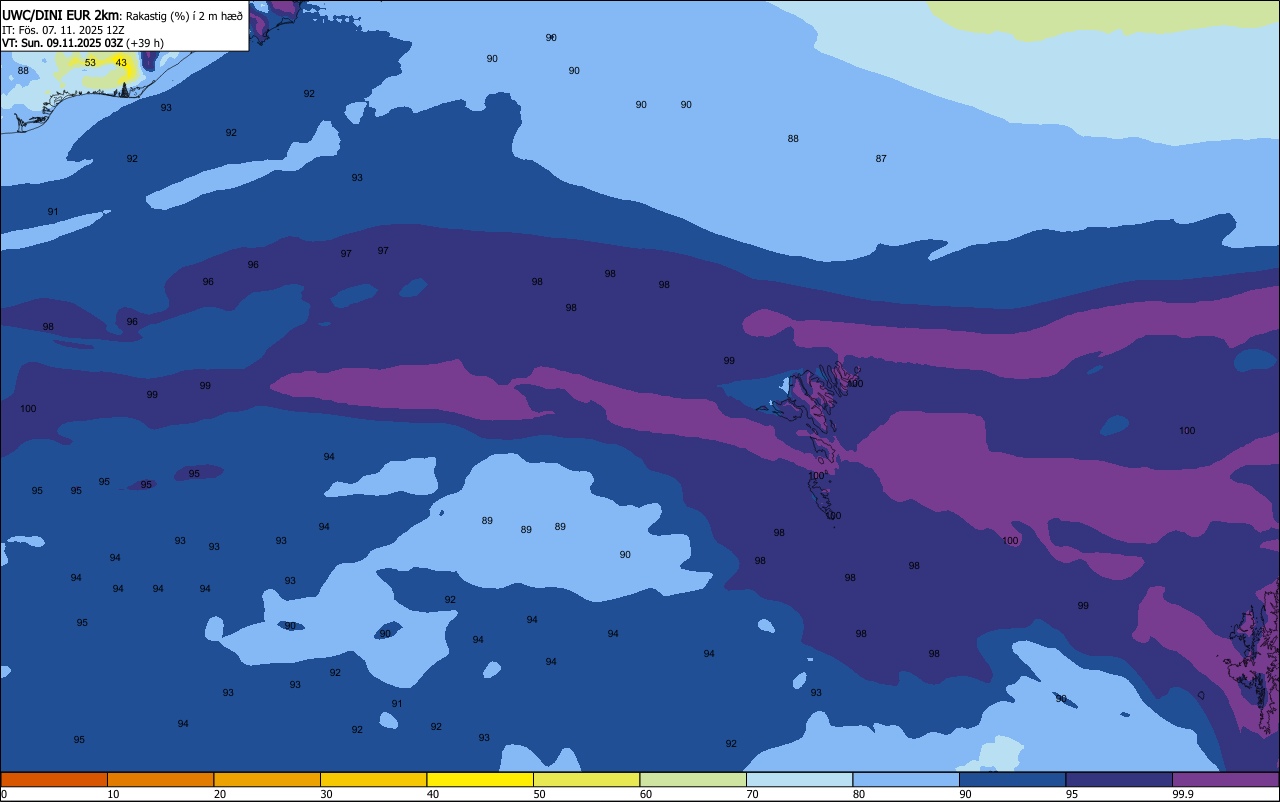
Task: Click the humidity value 53 on yellow area
Action: click(x=90, y=63)
